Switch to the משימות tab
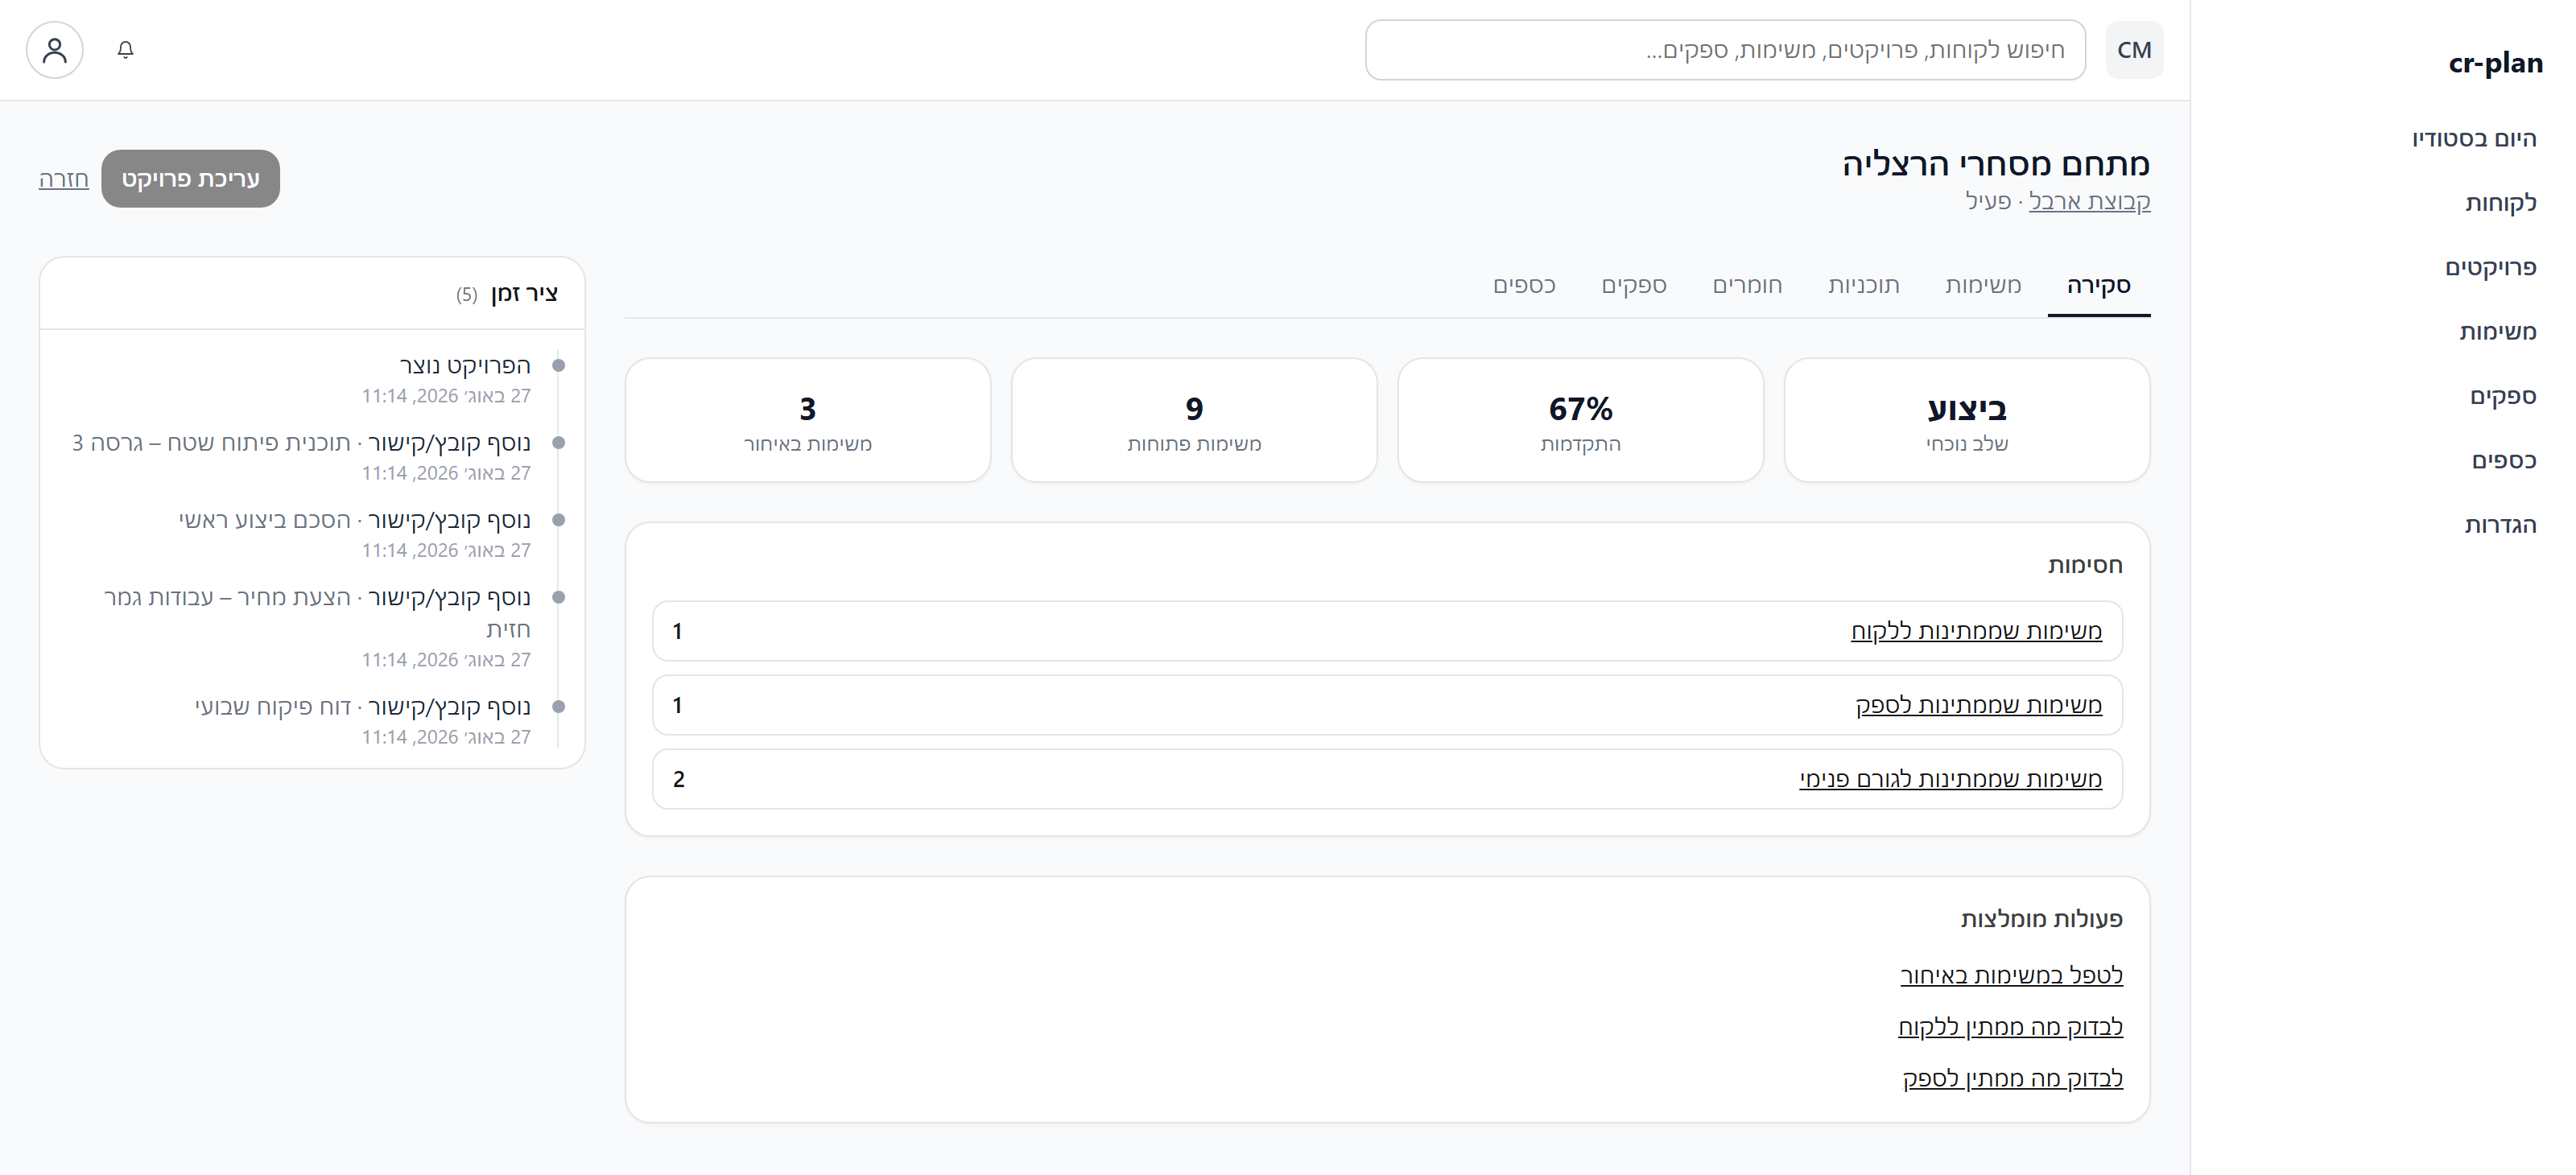 (x=1983, y=285)
